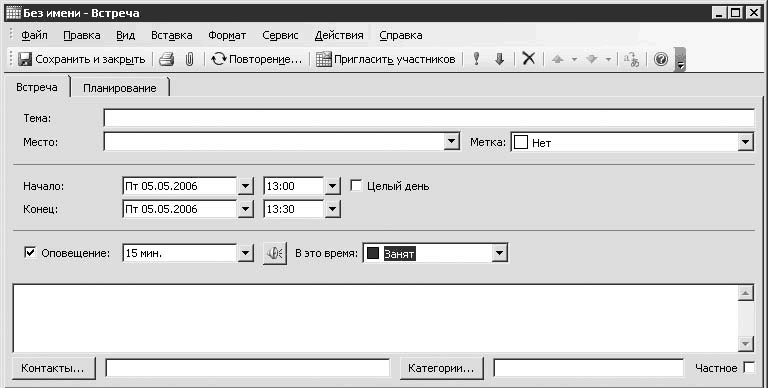The image size is (768, 388).
Task: Click inside the meeting notes text area
Action: tap(375, 318)
